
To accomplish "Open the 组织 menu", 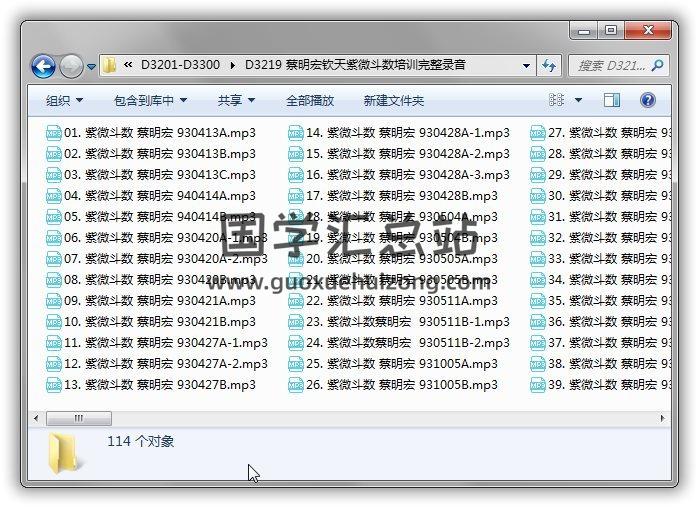I will [64, 100].
